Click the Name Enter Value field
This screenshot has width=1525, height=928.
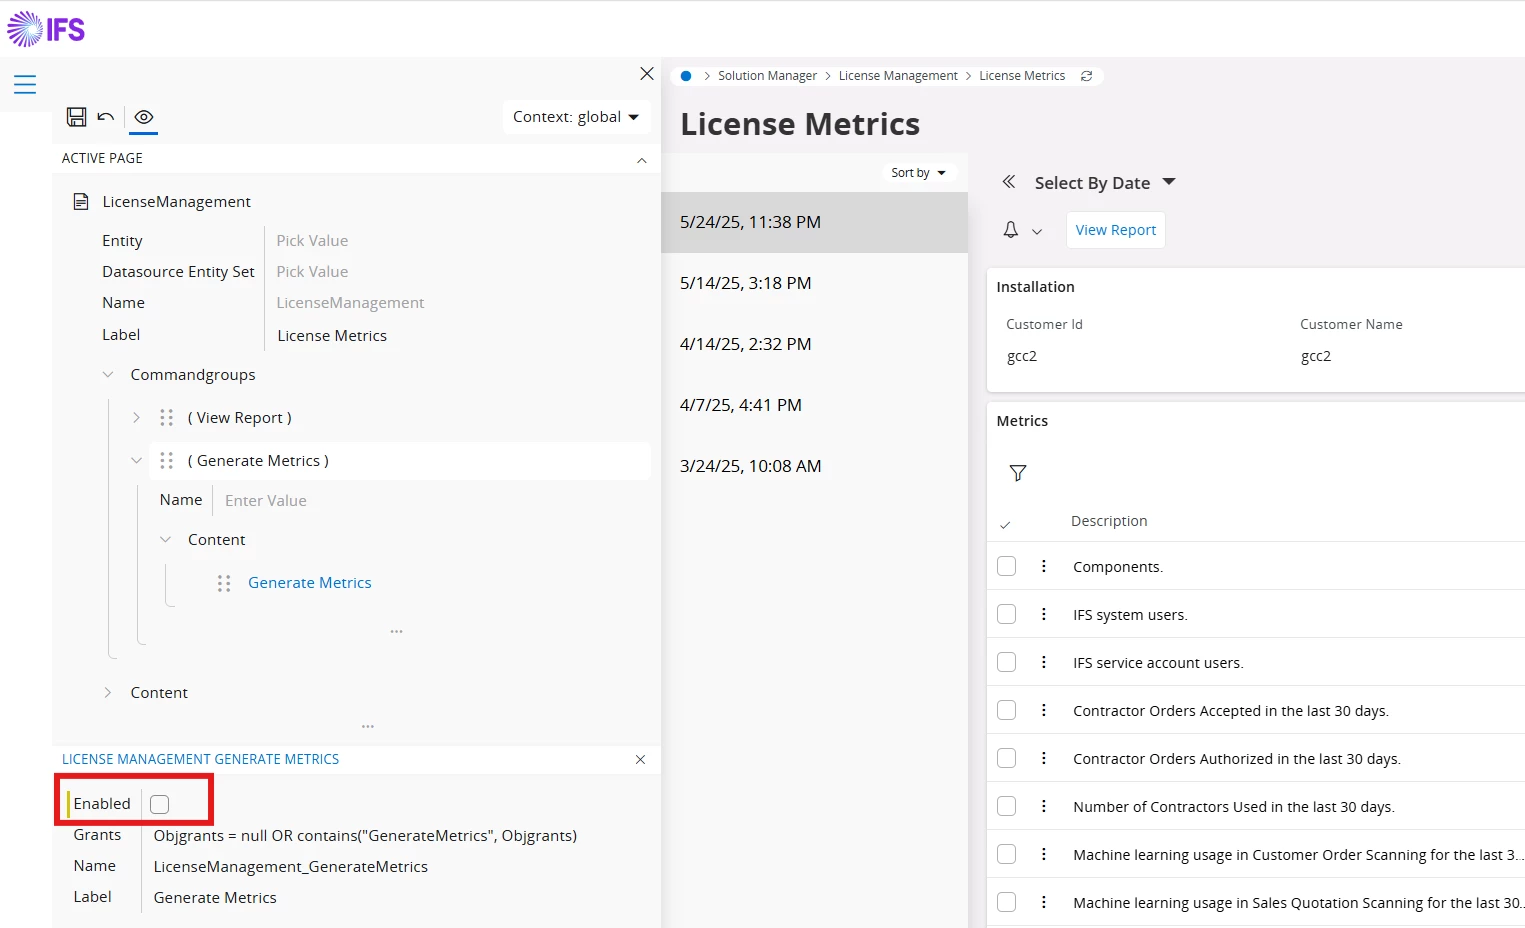tap(266, 501)
